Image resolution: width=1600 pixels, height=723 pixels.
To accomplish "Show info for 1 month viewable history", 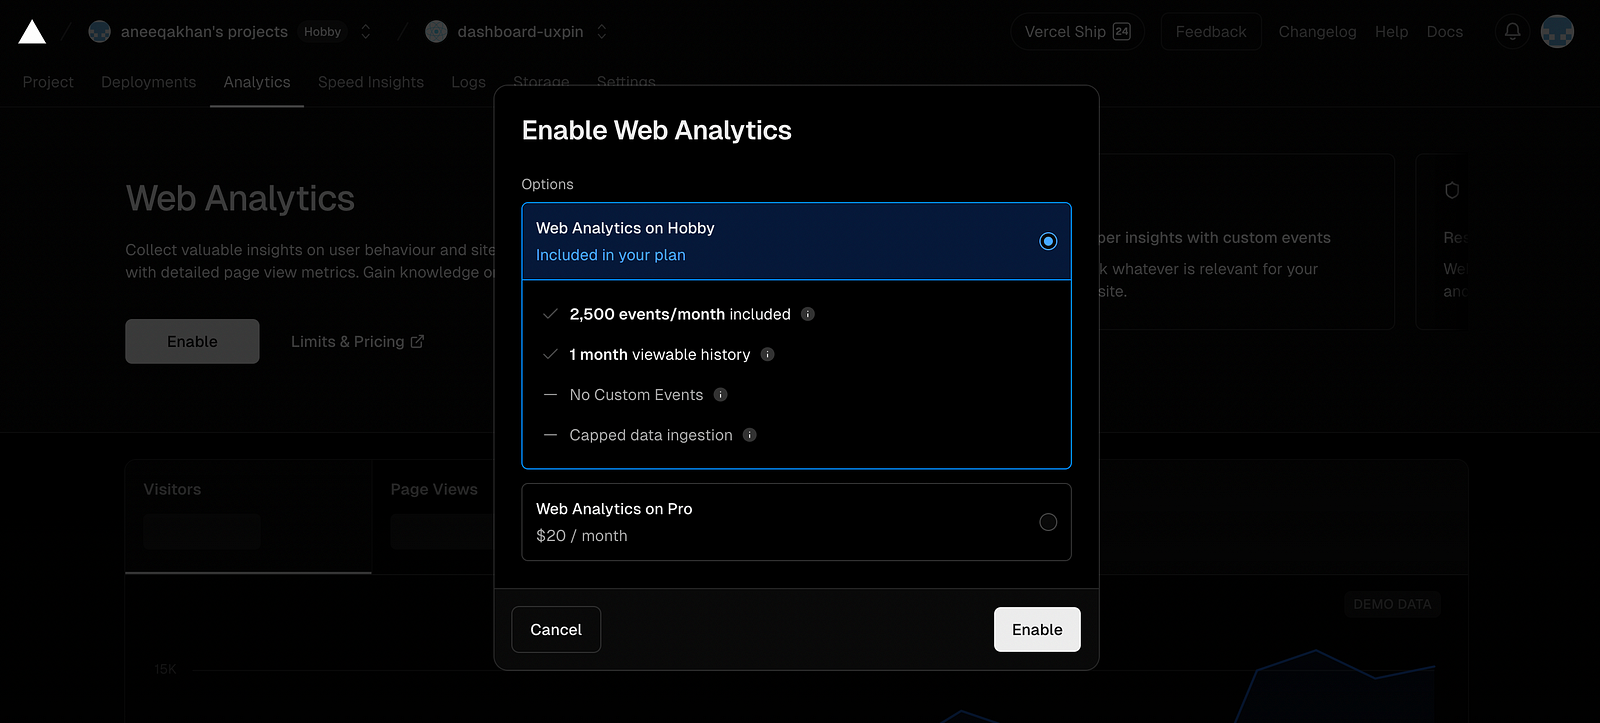I will click(x=767, y=354).
